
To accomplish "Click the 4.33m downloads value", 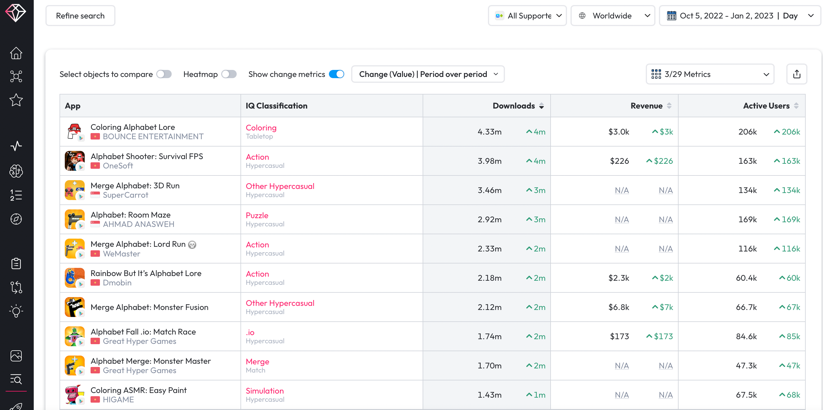I will [x=490, y=132].
